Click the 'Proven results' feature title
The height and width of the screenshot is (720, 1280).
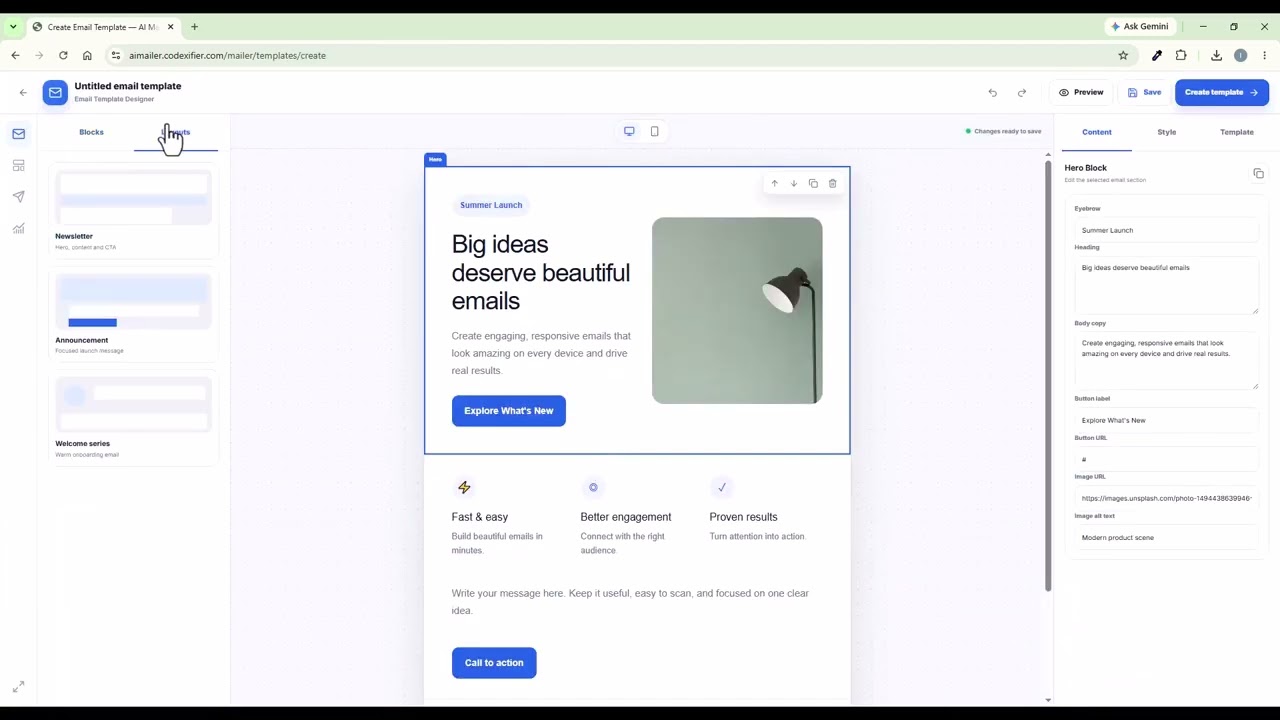tap(743, 517)
